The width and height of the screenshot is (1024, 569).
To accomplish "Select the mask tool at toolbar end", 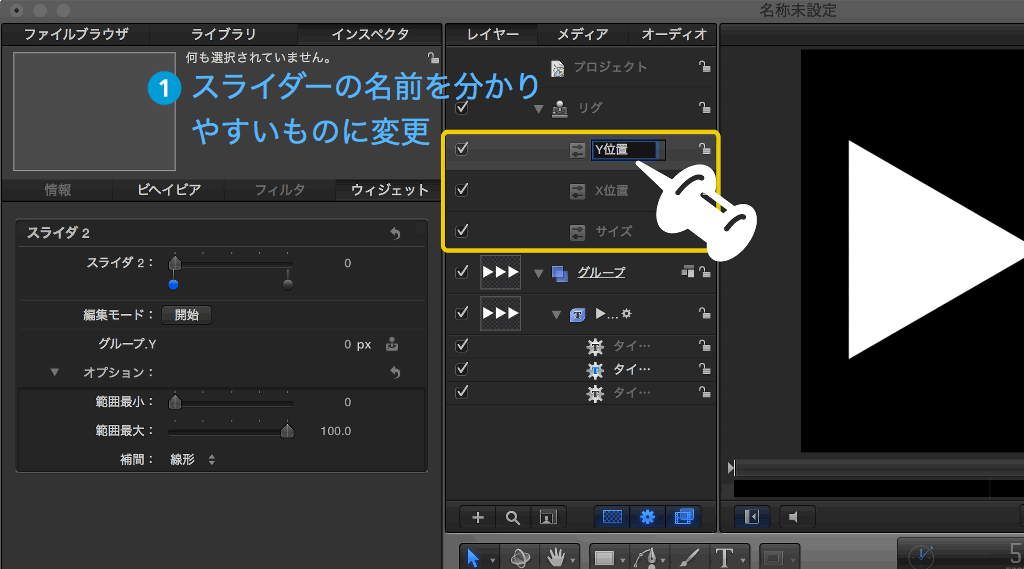I will [774, 558].
